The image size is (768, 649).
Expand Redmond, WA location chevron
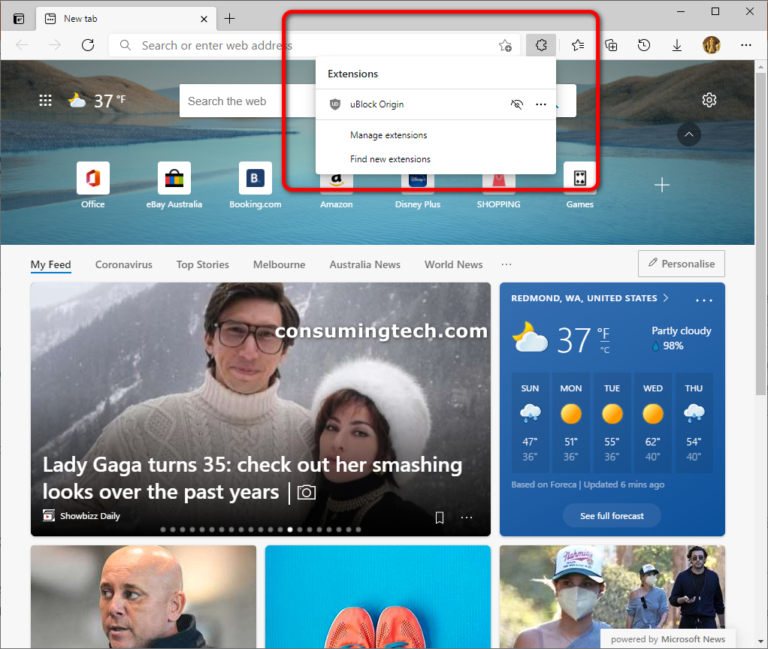point(666,298)
